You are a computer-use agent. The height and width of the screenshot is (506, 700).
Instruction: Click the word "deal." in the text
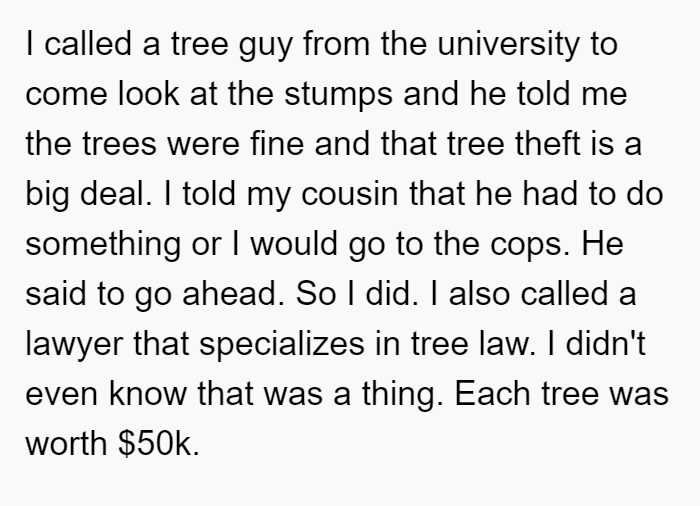point(116,194)
